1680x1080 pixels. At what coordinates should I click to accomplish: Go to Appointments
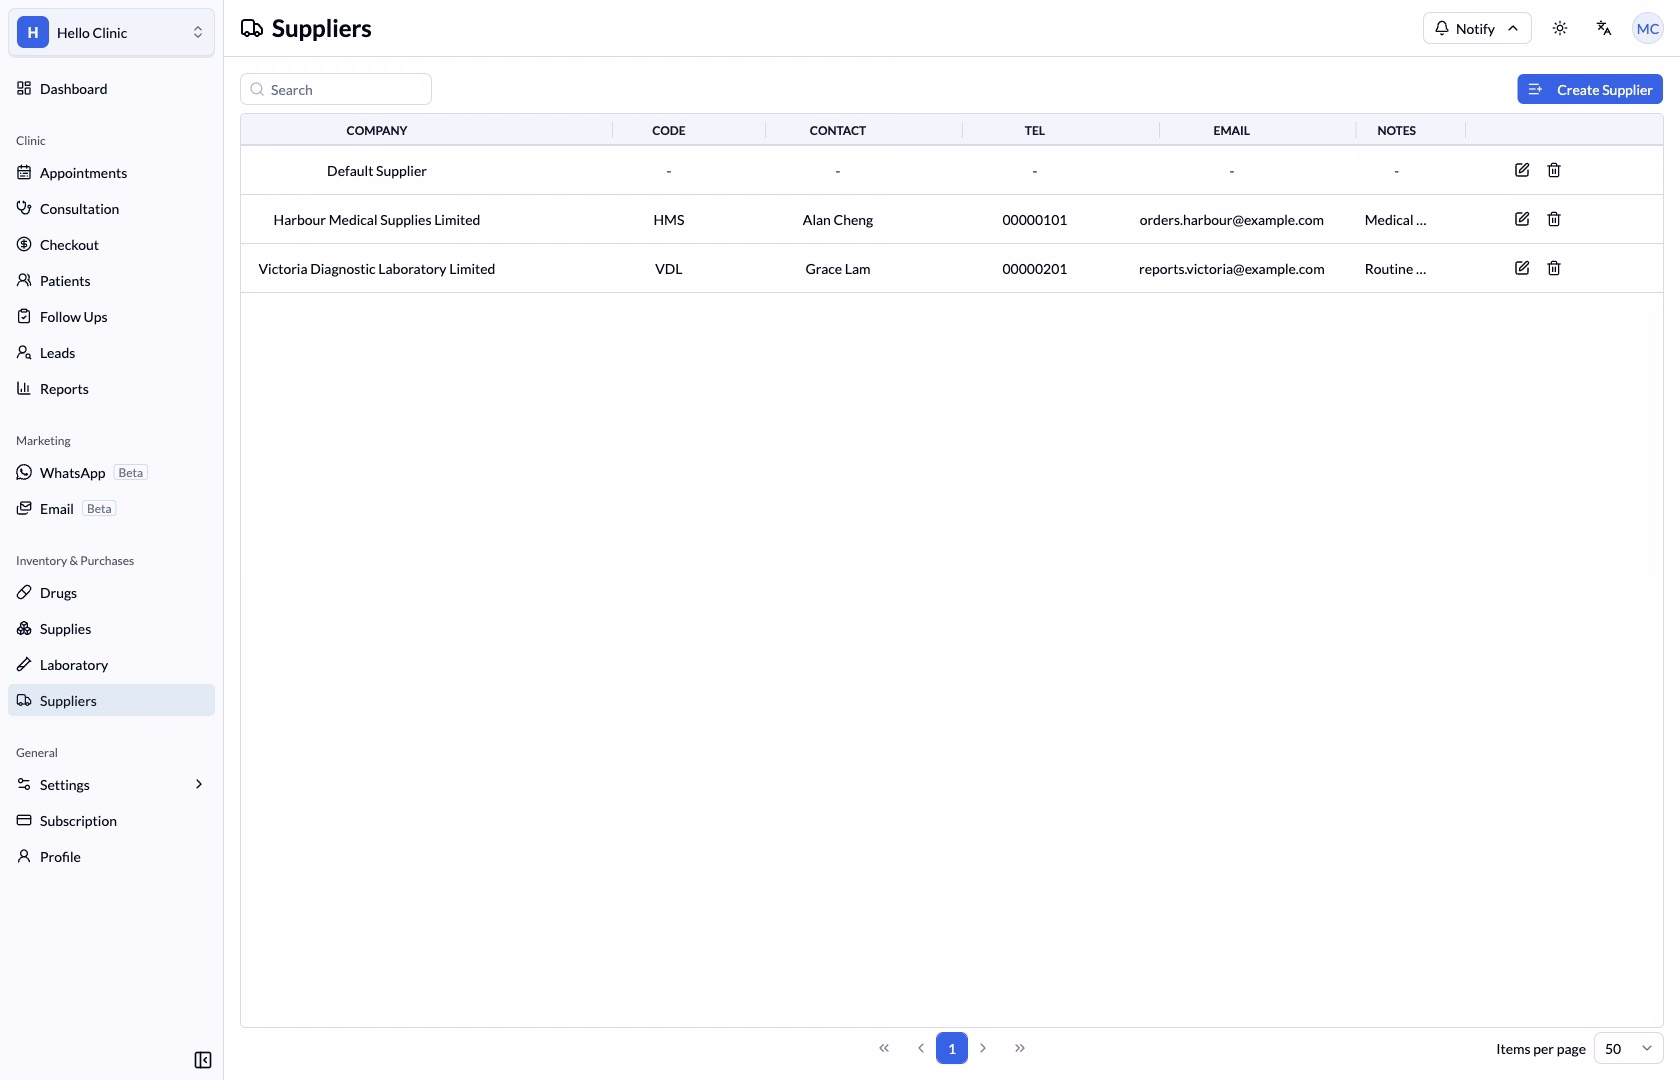coord(111,173)
